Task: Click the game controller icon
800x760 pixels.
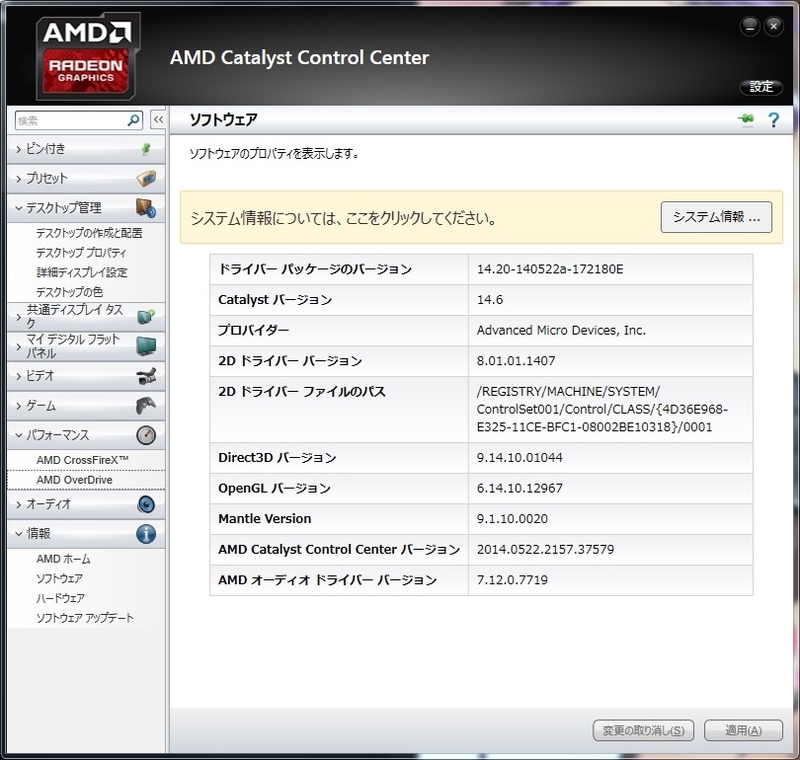Action: coord(146,406)
